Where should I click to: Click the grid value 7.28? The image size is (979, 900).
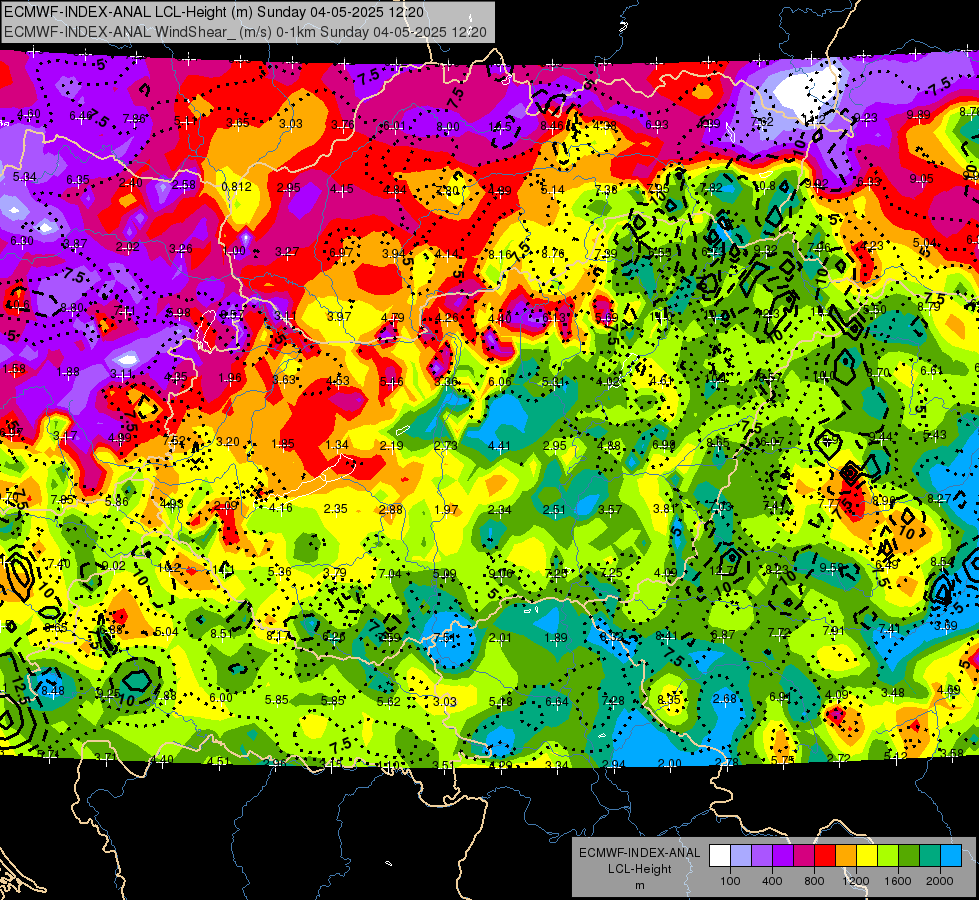(612, 701)
